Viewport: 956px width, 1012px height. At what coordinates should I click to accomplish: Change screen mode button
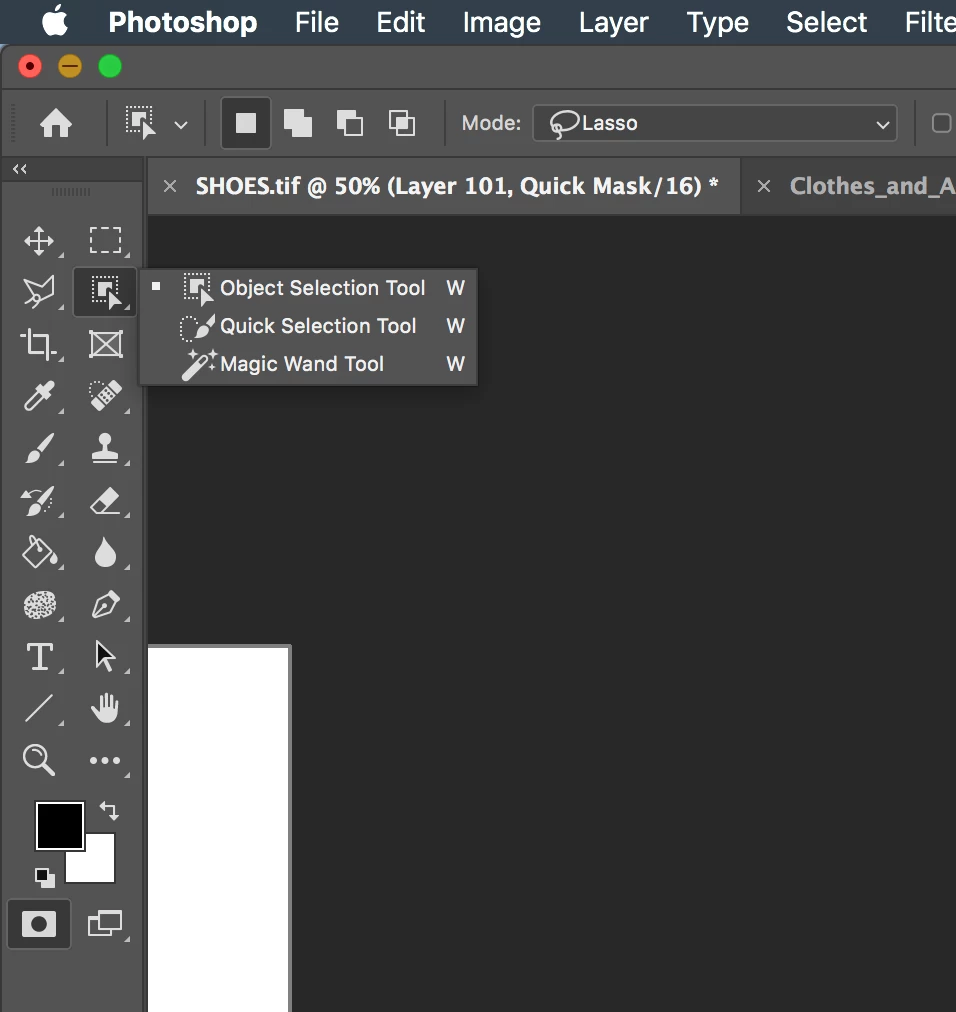tap(105, 924)
